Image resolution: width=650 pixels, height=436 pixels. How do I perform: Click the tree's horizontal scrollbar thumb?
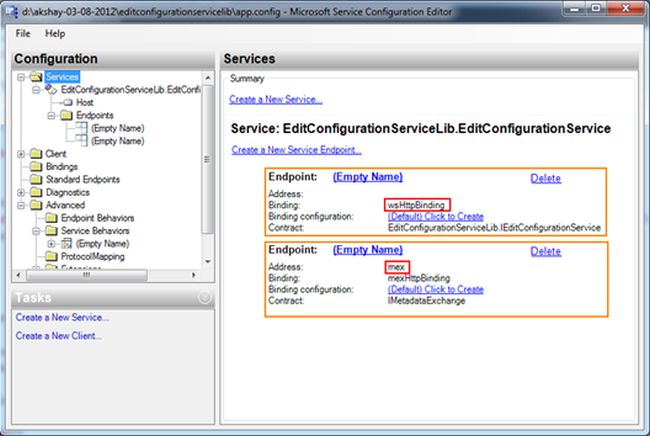pyautogui.click(x=87, y=275)
